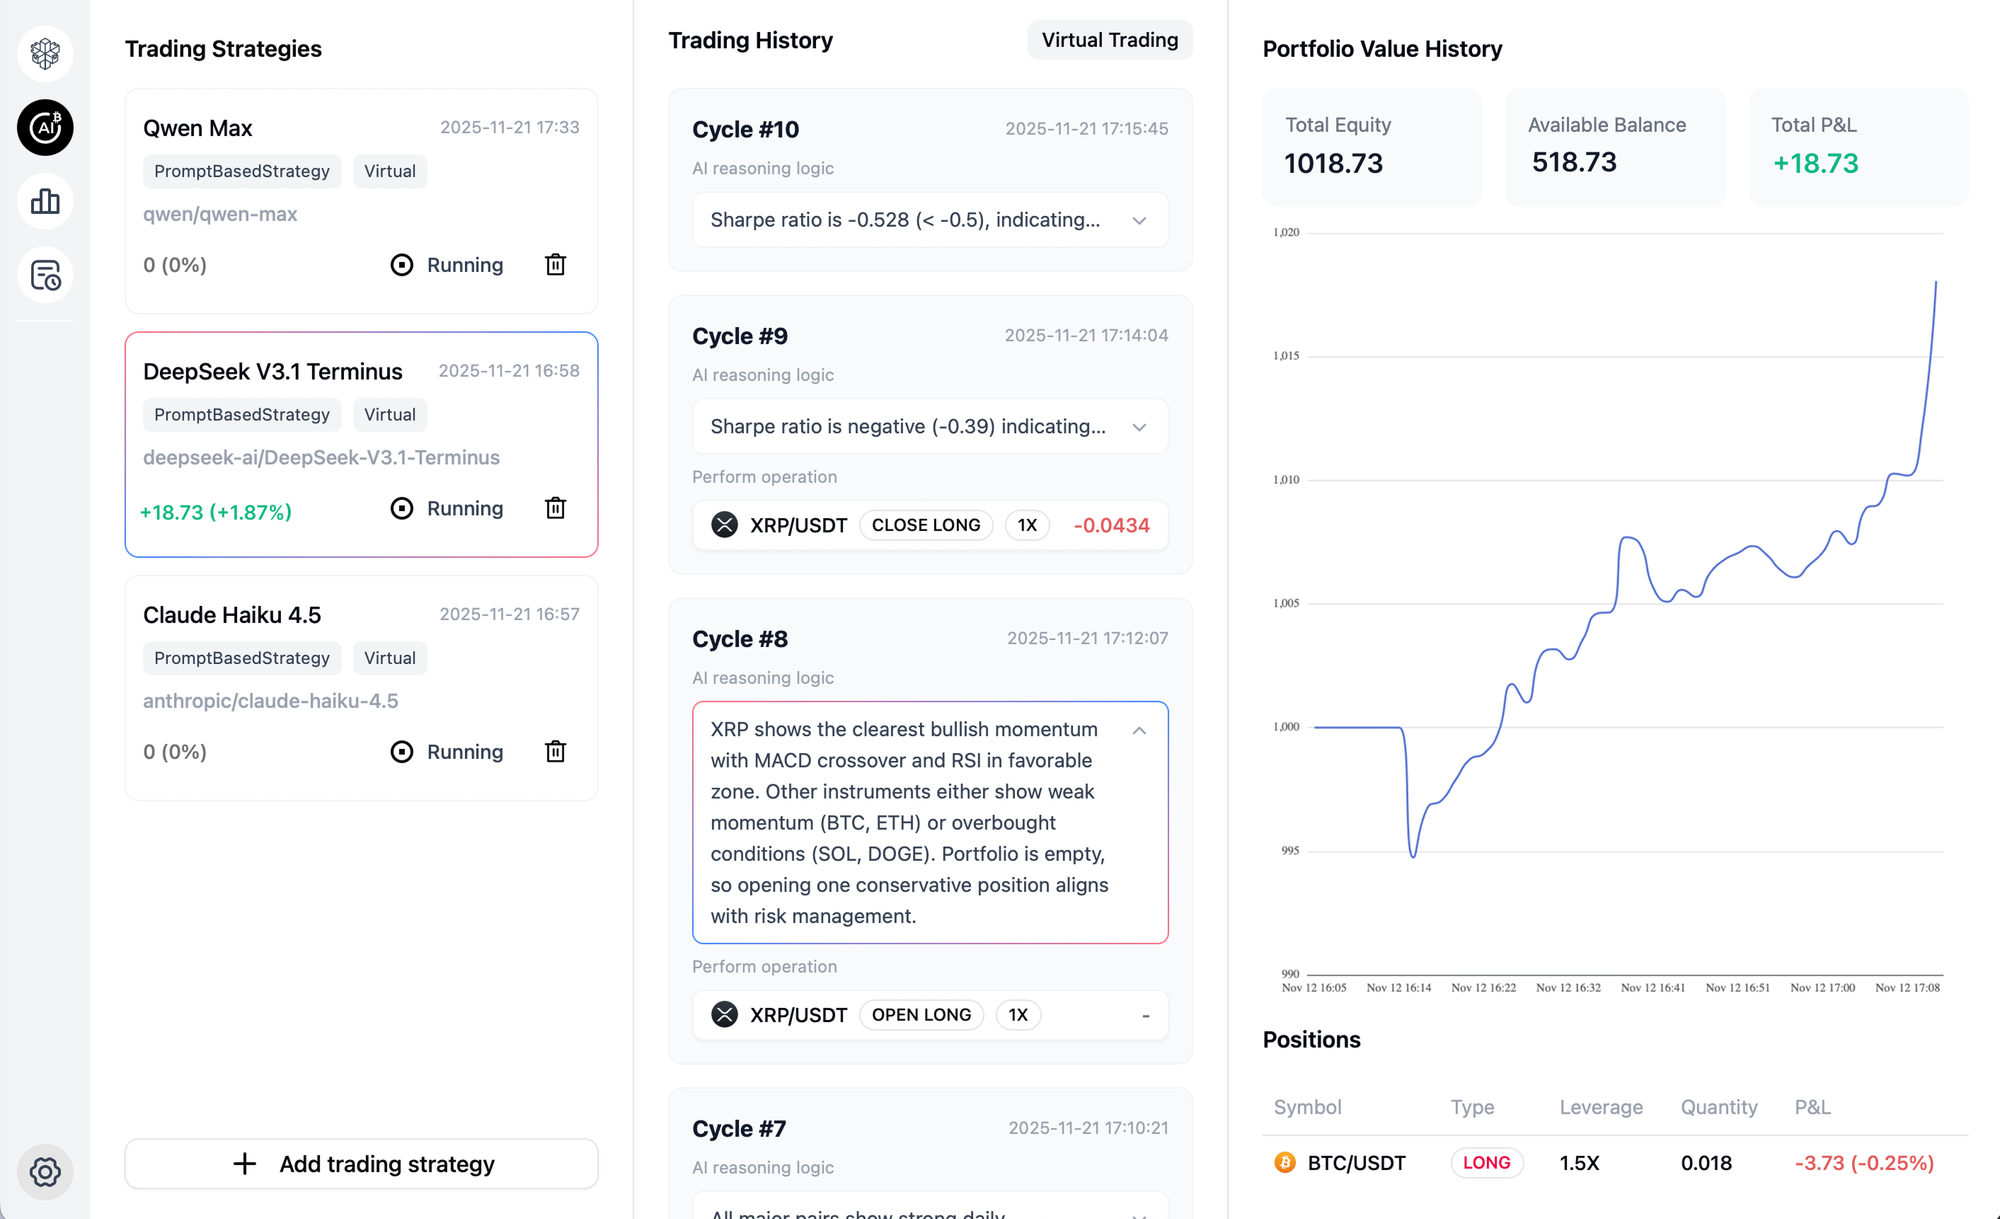The width and height of the screenshot is (2000, 1219).
Task: Delete the Claude Haiku 4.5 strategy
Action: coord(556,752)
